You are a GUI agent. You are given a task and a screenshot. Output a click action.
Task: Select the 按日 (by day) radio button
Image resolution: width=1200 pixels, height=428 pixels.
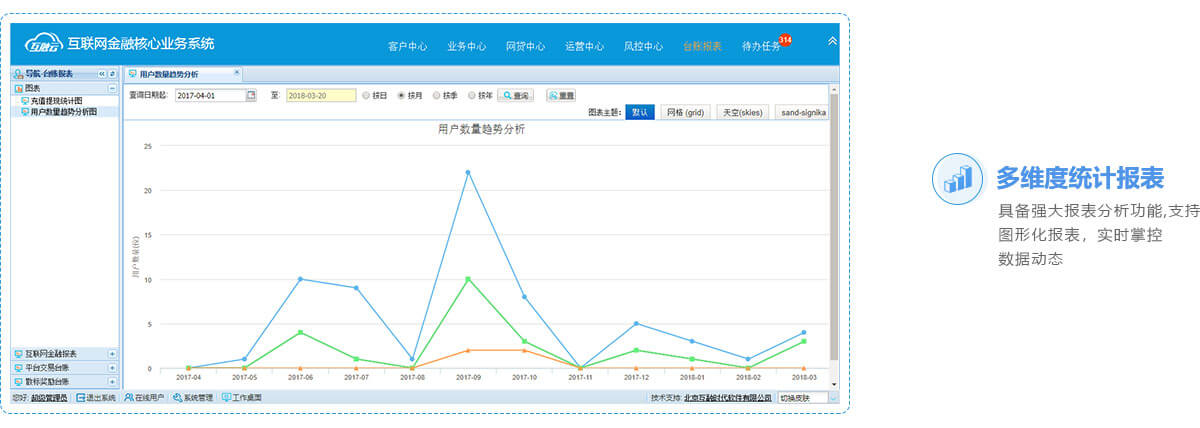click(x=367, y=95)
